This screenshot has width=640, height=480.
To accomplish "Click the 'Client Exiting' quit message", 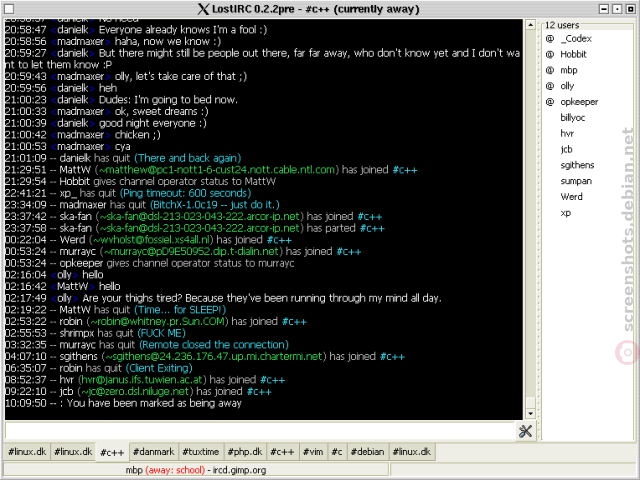I will [159, 368].
